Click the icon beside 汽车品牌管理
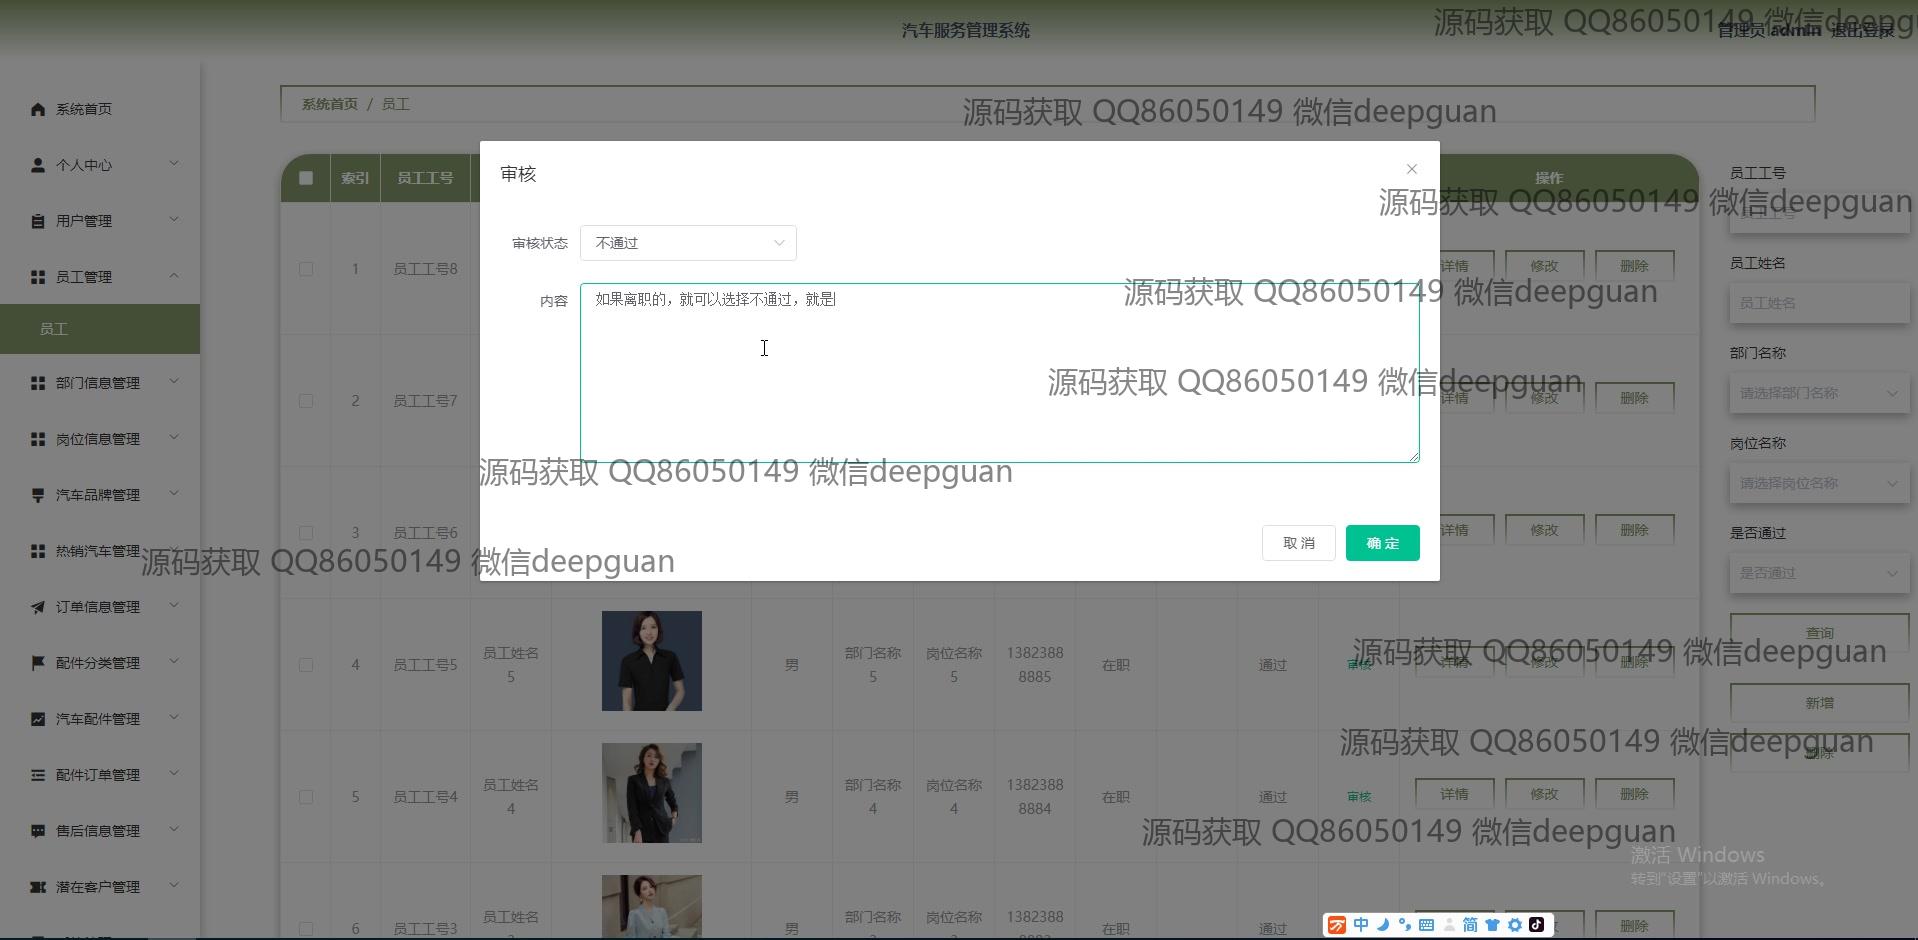 [x=38, y=495]
